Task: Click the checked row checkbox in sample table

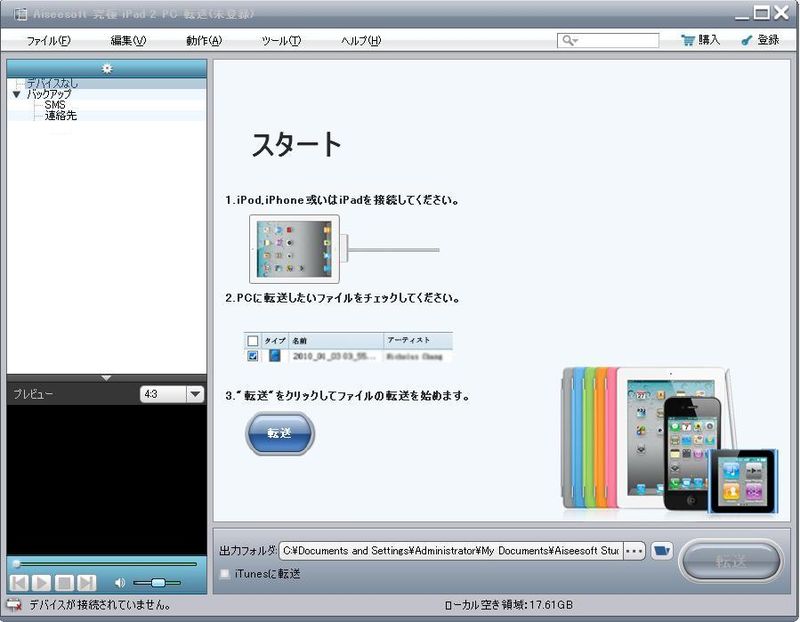Action: click(253, 356)
